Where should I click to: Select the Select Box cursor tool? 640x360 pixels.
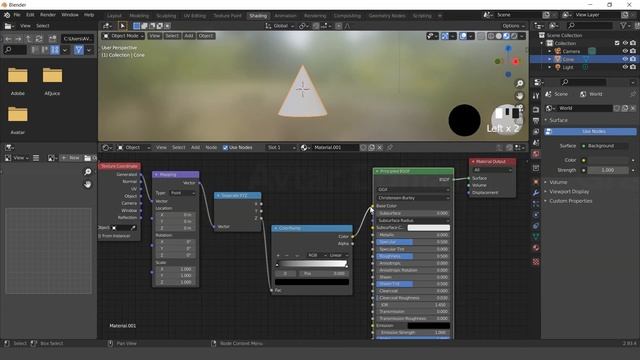[x=122, y=26]
